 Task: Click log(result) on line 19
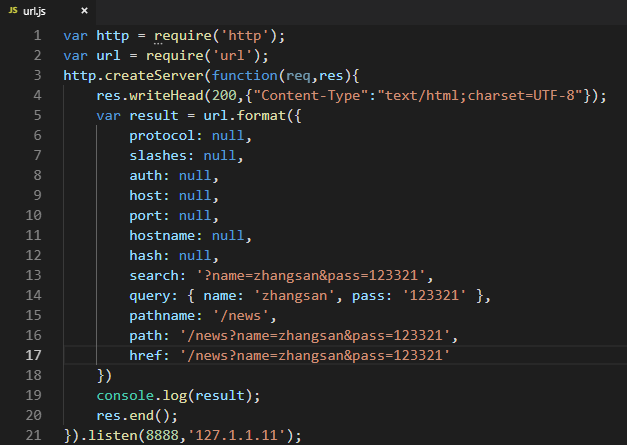pos(208,396)
